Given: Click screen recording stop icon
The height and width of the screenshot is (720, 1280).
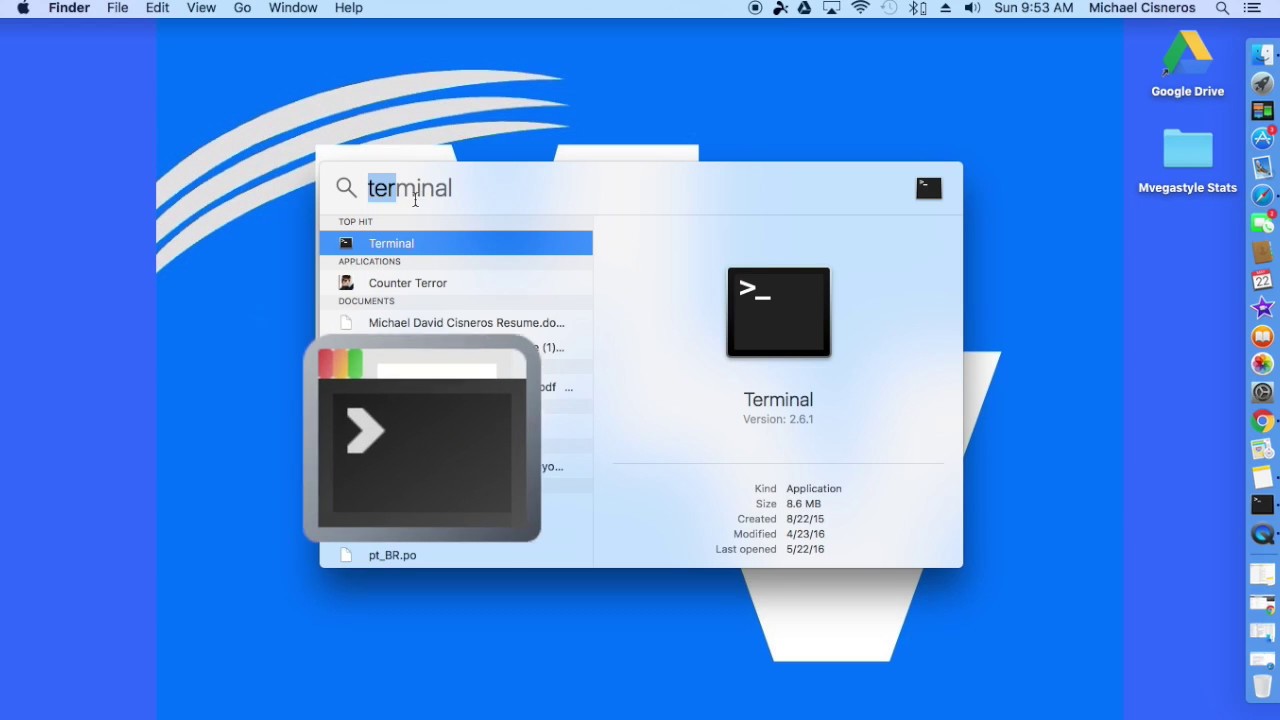Looking at the screenshot, I should 755,8.
